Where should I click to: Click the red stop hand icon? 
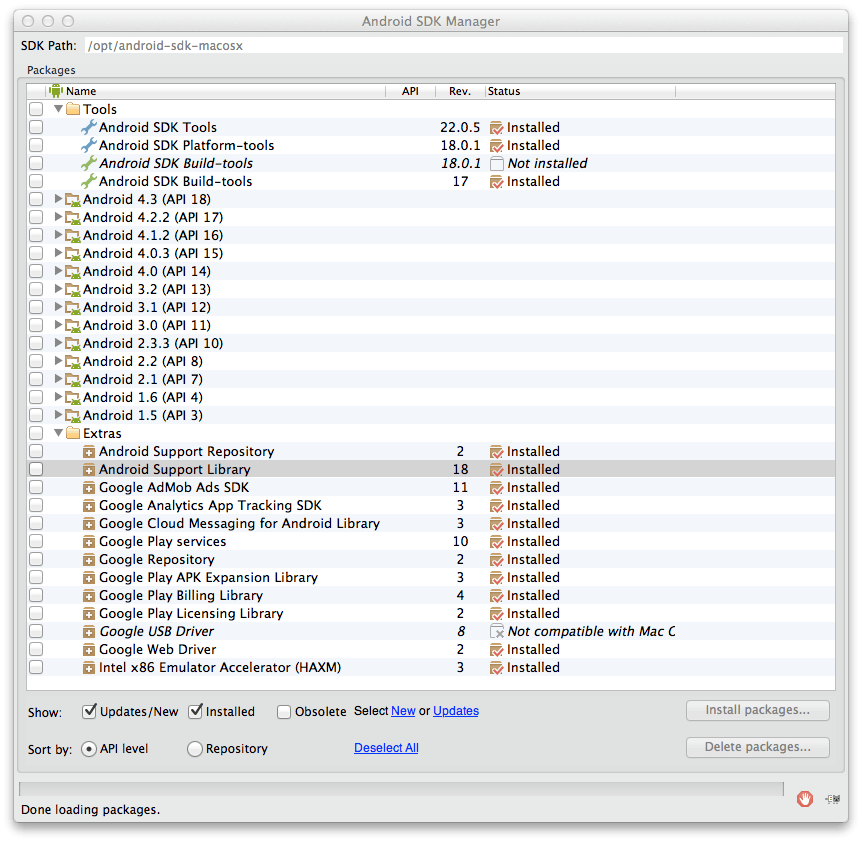point(805,799)
